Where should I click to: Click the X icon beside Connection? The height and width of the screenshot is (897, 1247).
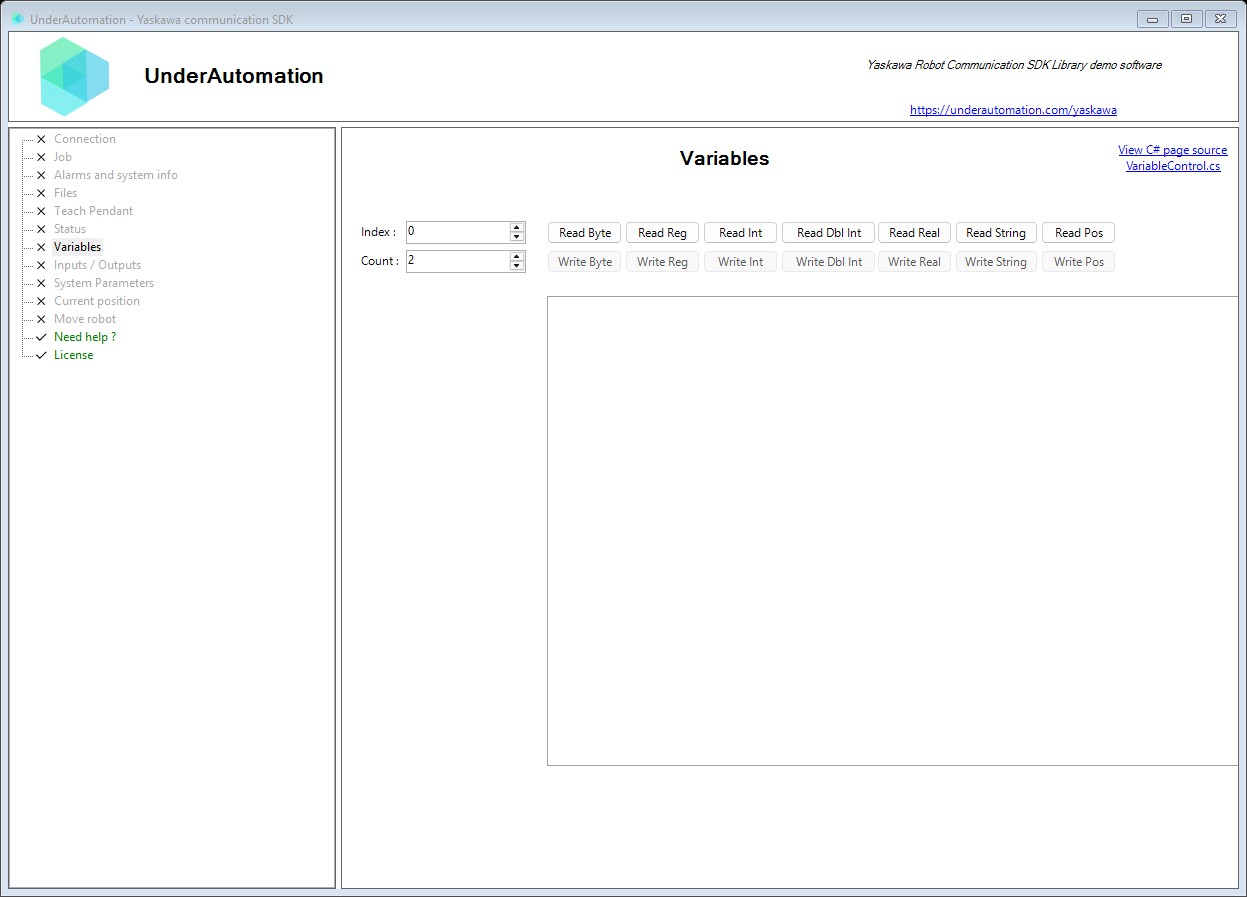pos(41,139)
